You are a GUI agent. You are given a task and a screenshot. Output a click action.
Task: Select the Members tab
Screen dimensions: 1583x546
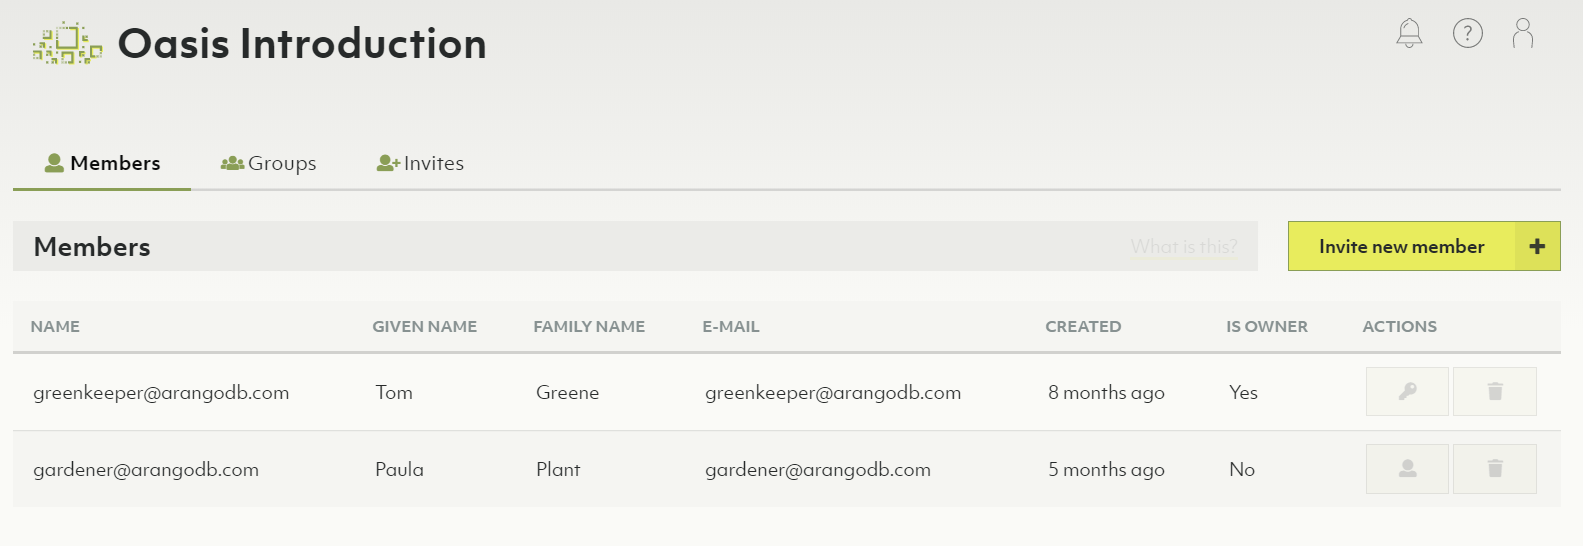point(102,163)
